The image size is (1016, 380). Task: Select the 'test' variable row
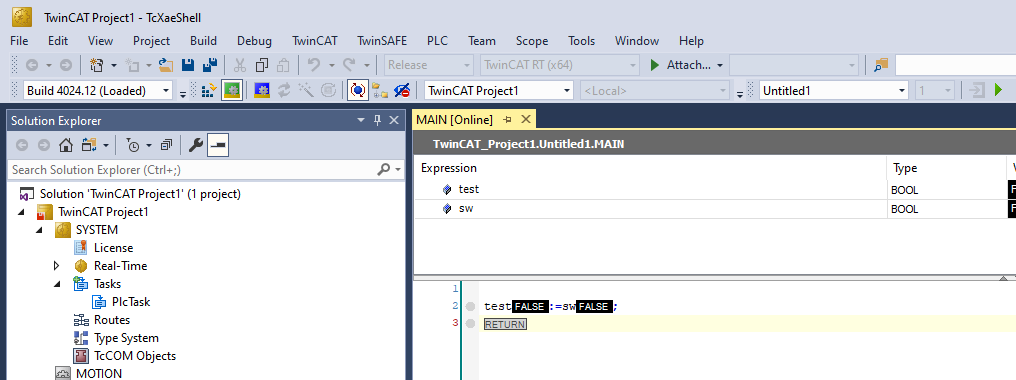click(x=715, y=189)
